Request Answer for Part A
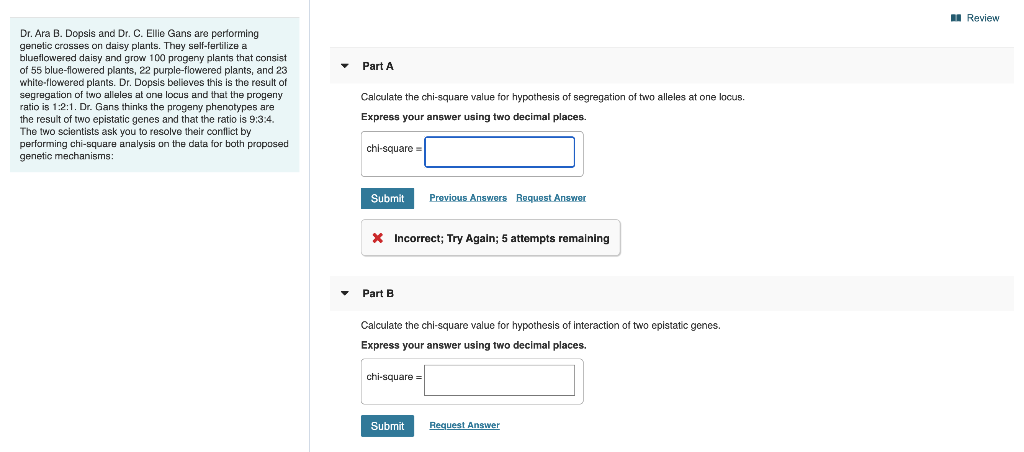 (551, 198)
